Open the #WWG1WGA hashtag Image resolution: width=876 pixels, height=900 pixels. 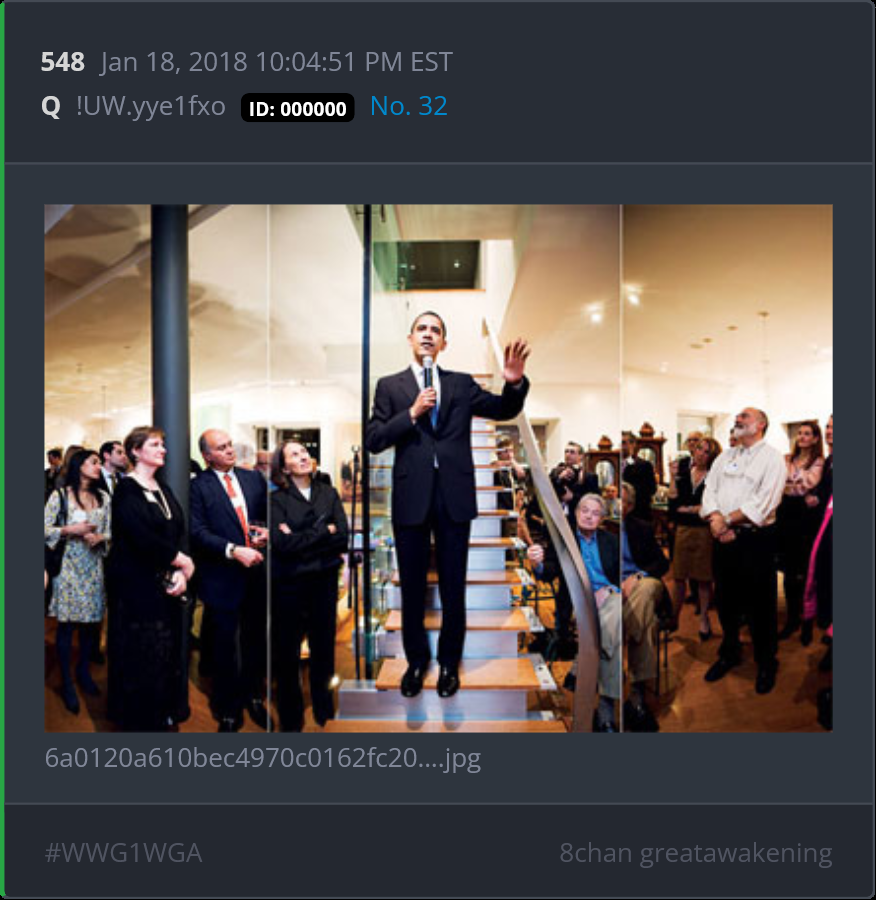[123, 853]
